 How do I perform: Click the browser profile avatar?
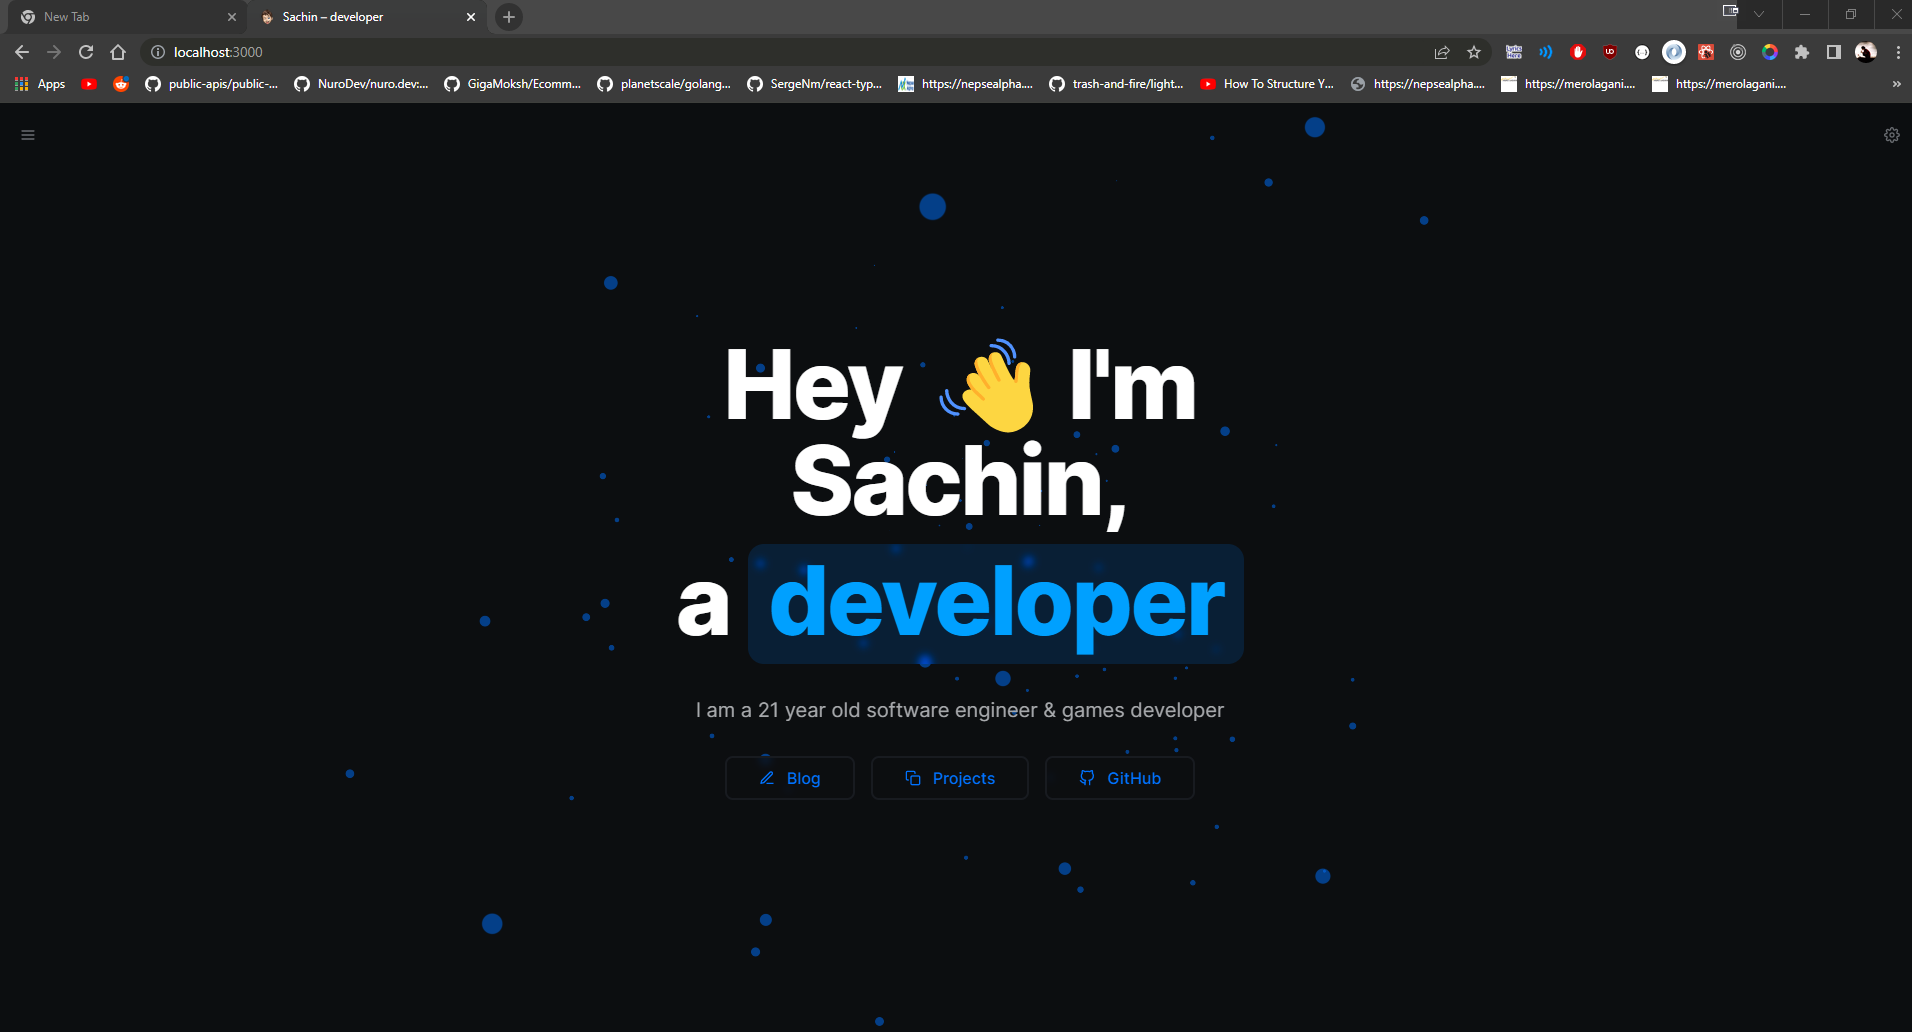pyautogui.click(x=1866, y=51)
